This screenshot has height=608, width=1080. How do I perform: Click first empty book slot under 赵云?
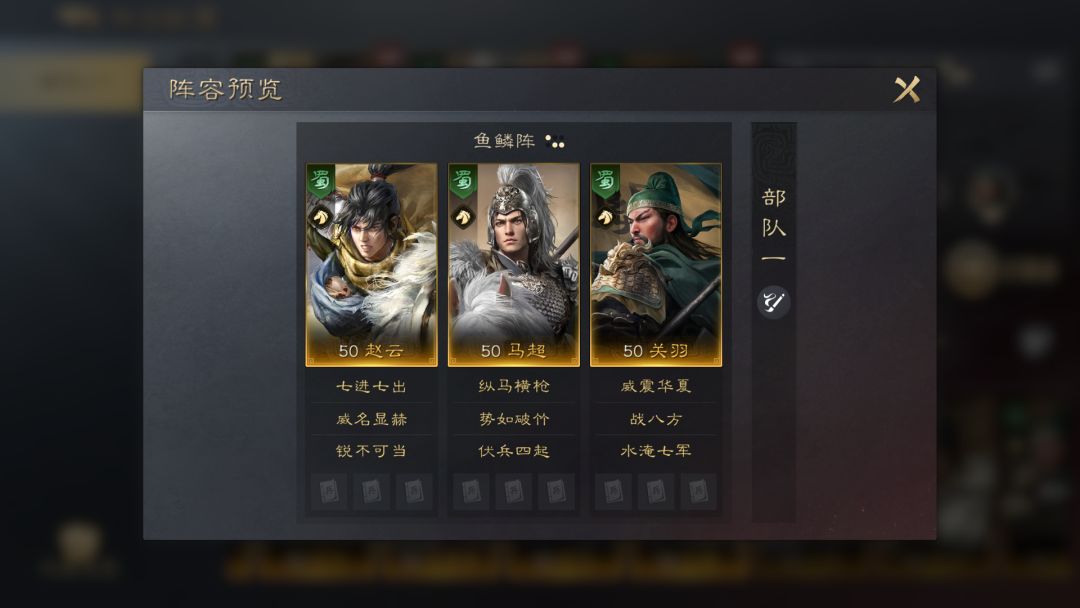click(329, 492)
